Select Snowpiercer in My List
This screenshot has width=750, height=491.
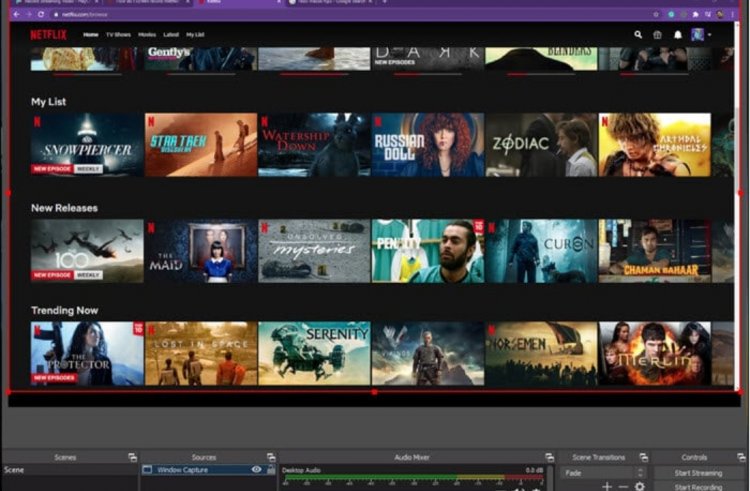[87, 144]
